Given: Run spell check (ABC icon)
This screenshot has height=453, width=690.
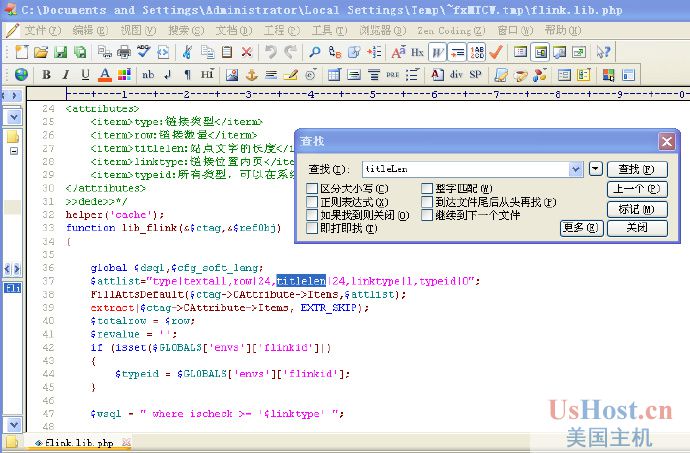Looking at the screenshot, I should point(143,52).
